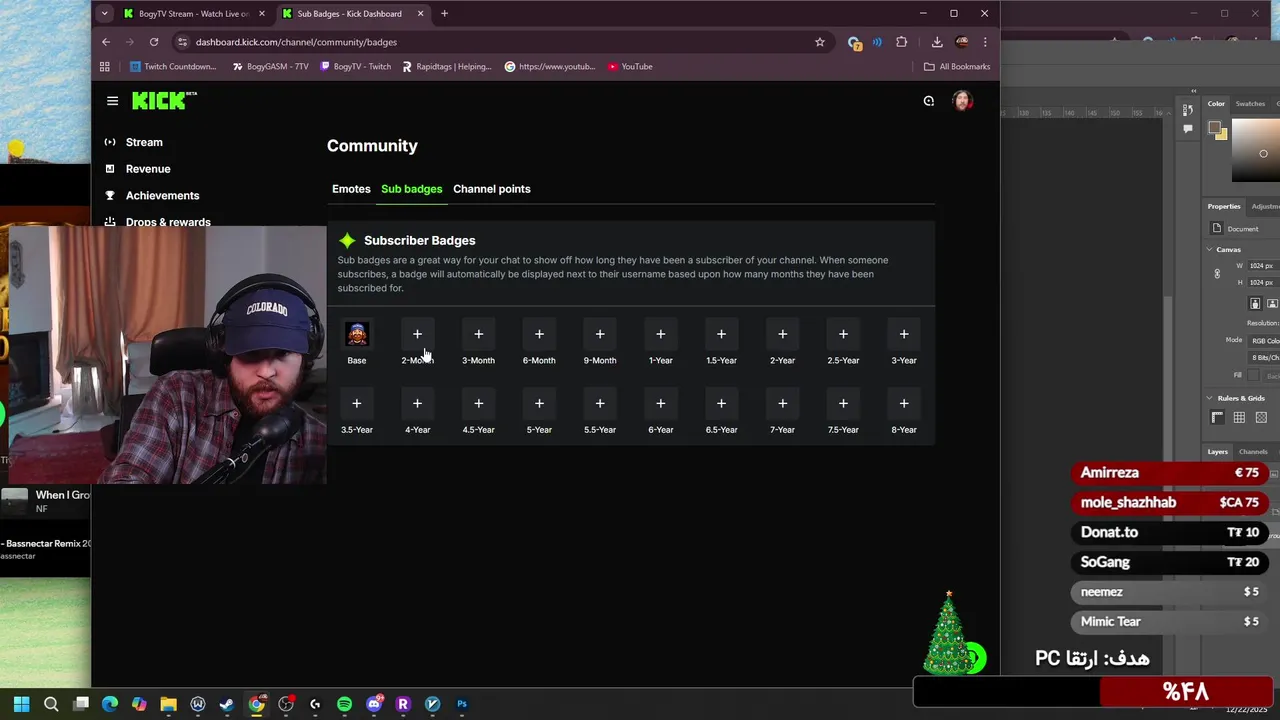Toggle link width and height in Photoshop Canvas

(x=1217, y=274)
